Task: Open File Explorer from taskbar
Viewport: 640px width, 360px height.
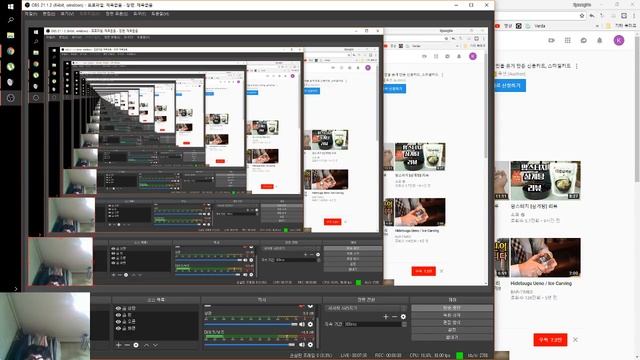Action: pyautogui.click(x=11, y=36)
